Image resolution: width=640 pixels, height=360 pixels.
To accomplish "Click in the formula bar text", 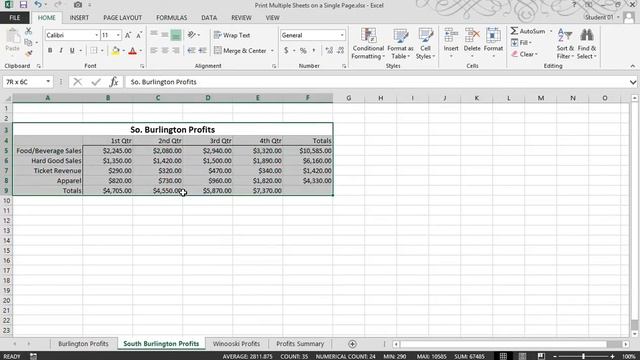I will pos(163,82).
